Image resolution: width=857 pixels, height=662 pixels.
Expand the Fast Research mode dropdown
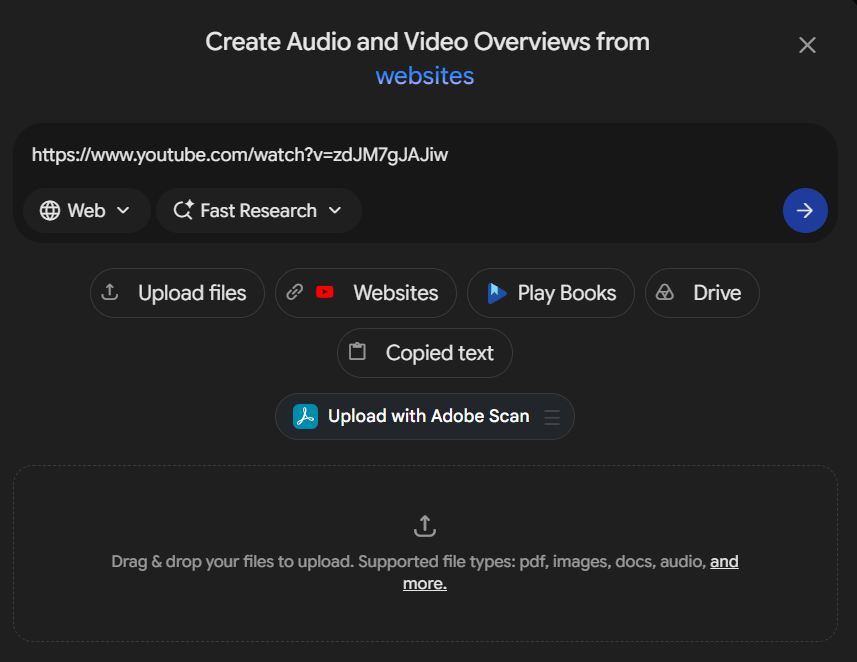tap(259, 210)
